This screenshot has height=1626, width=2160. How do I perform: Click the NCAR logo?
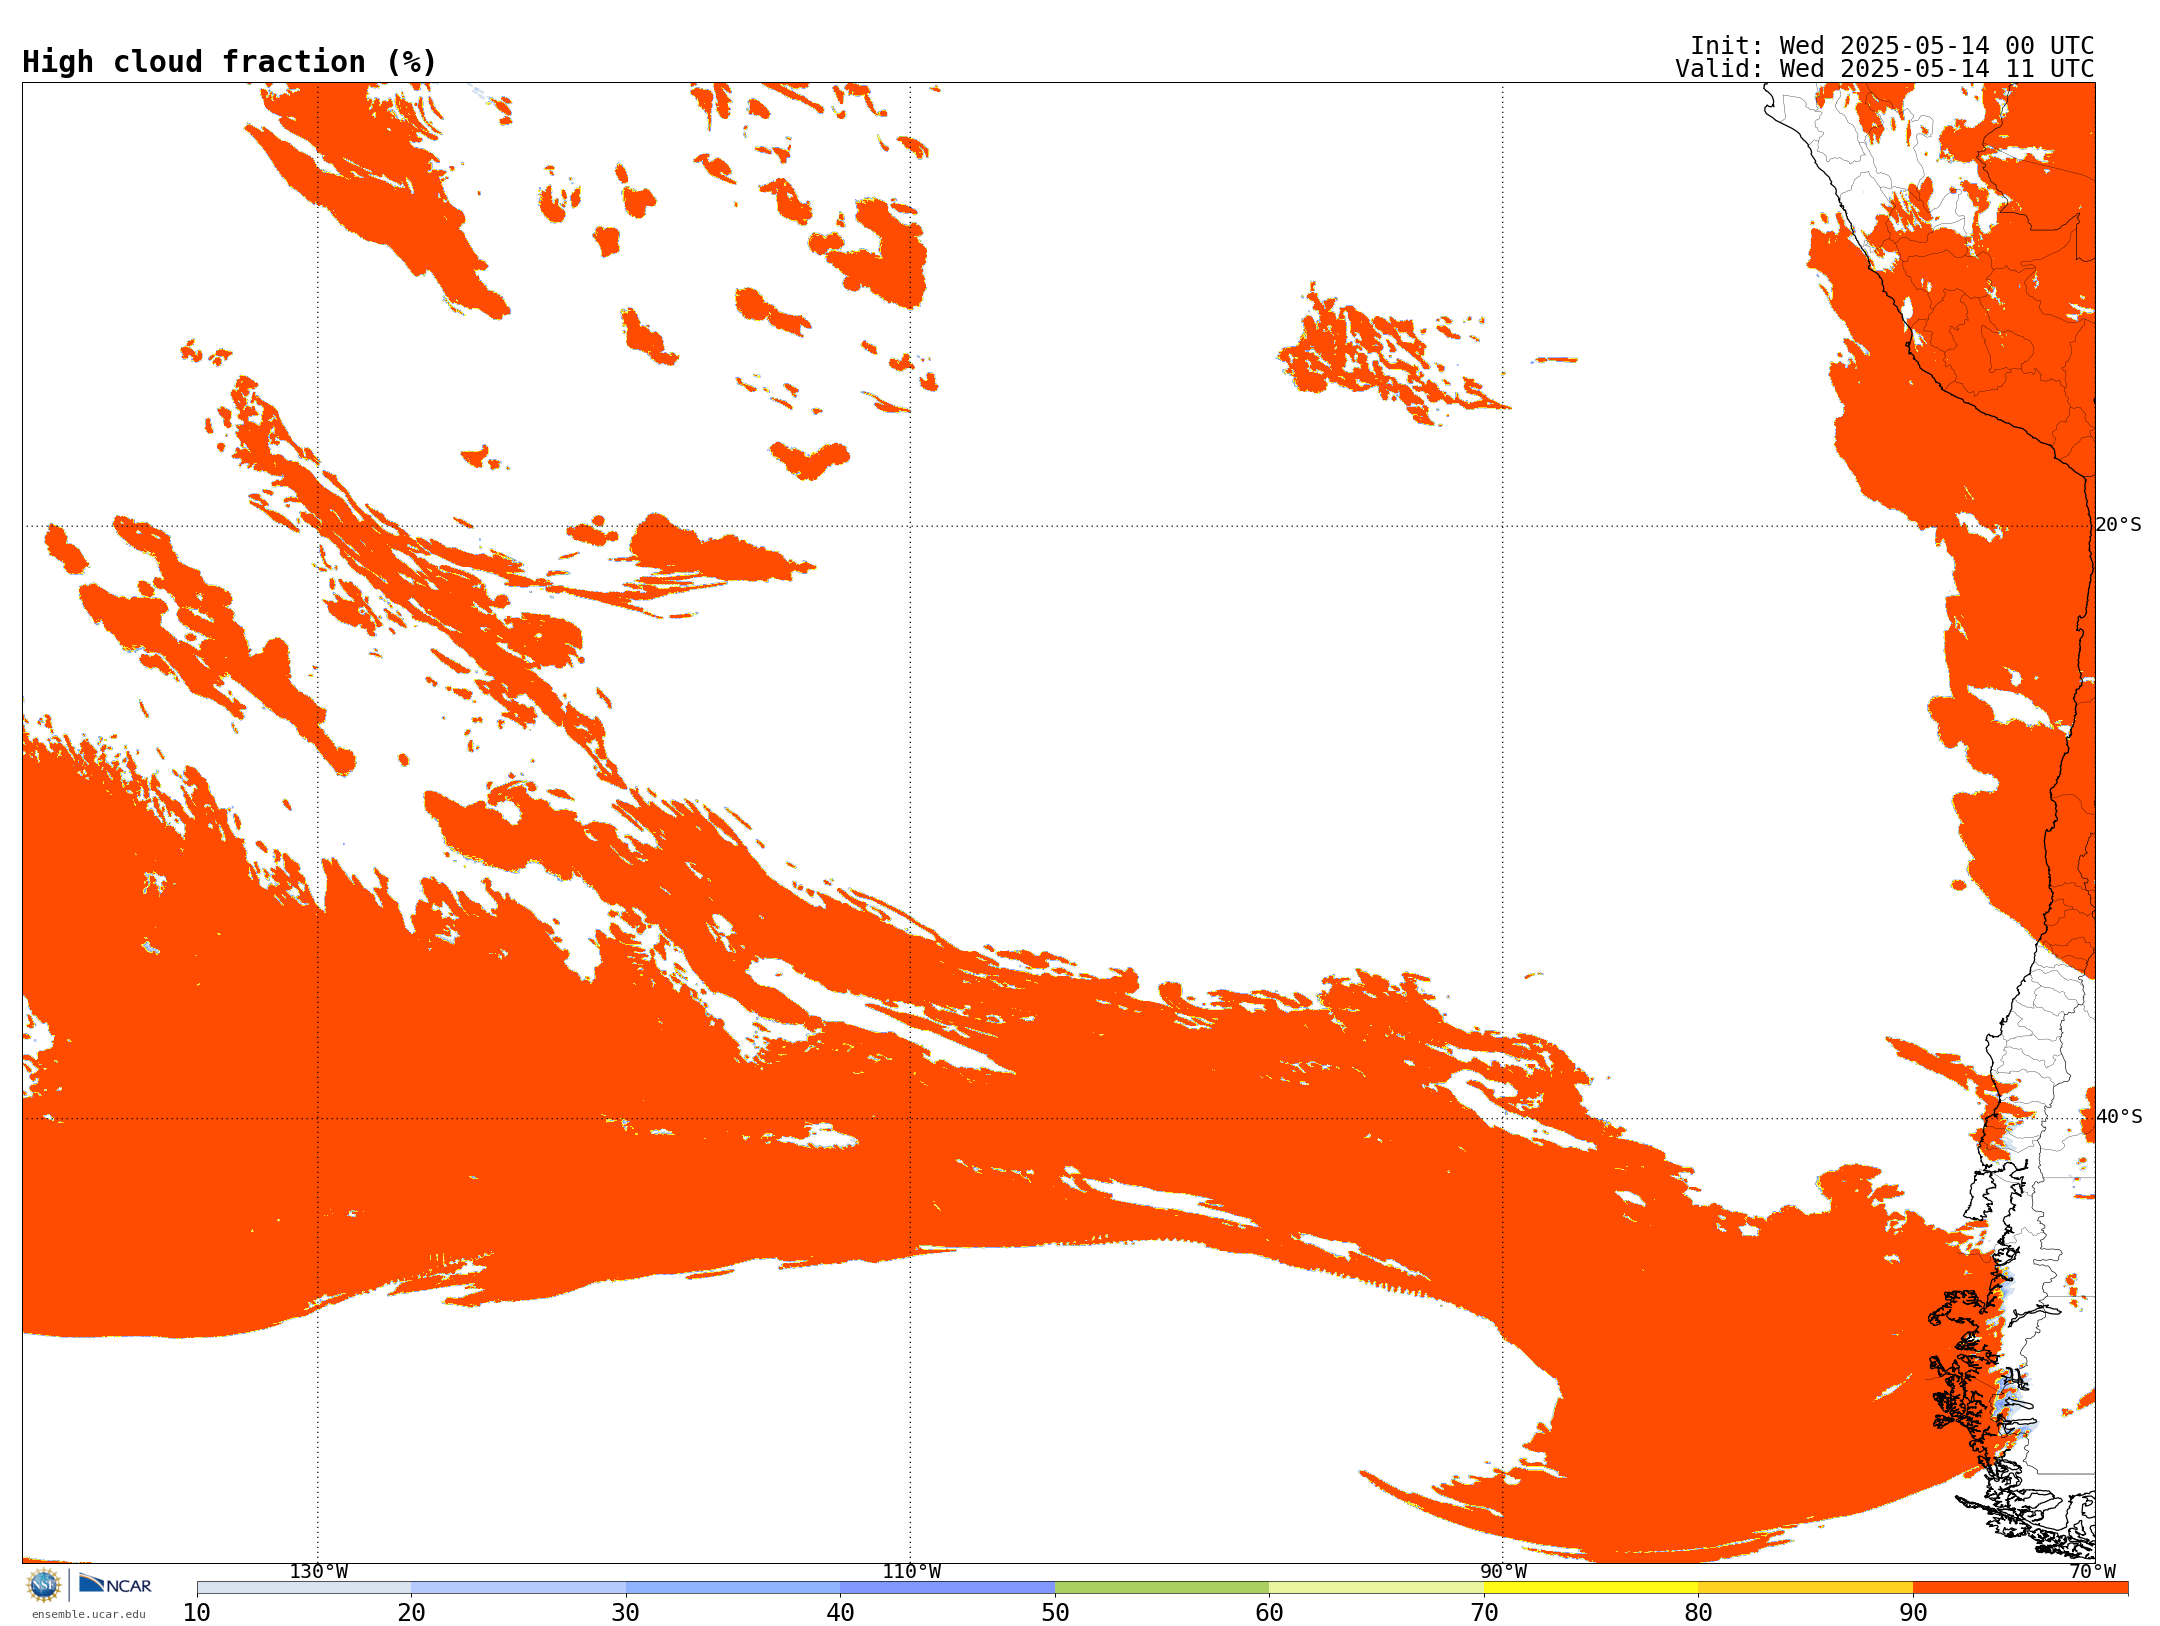[x=115, y=1584]
